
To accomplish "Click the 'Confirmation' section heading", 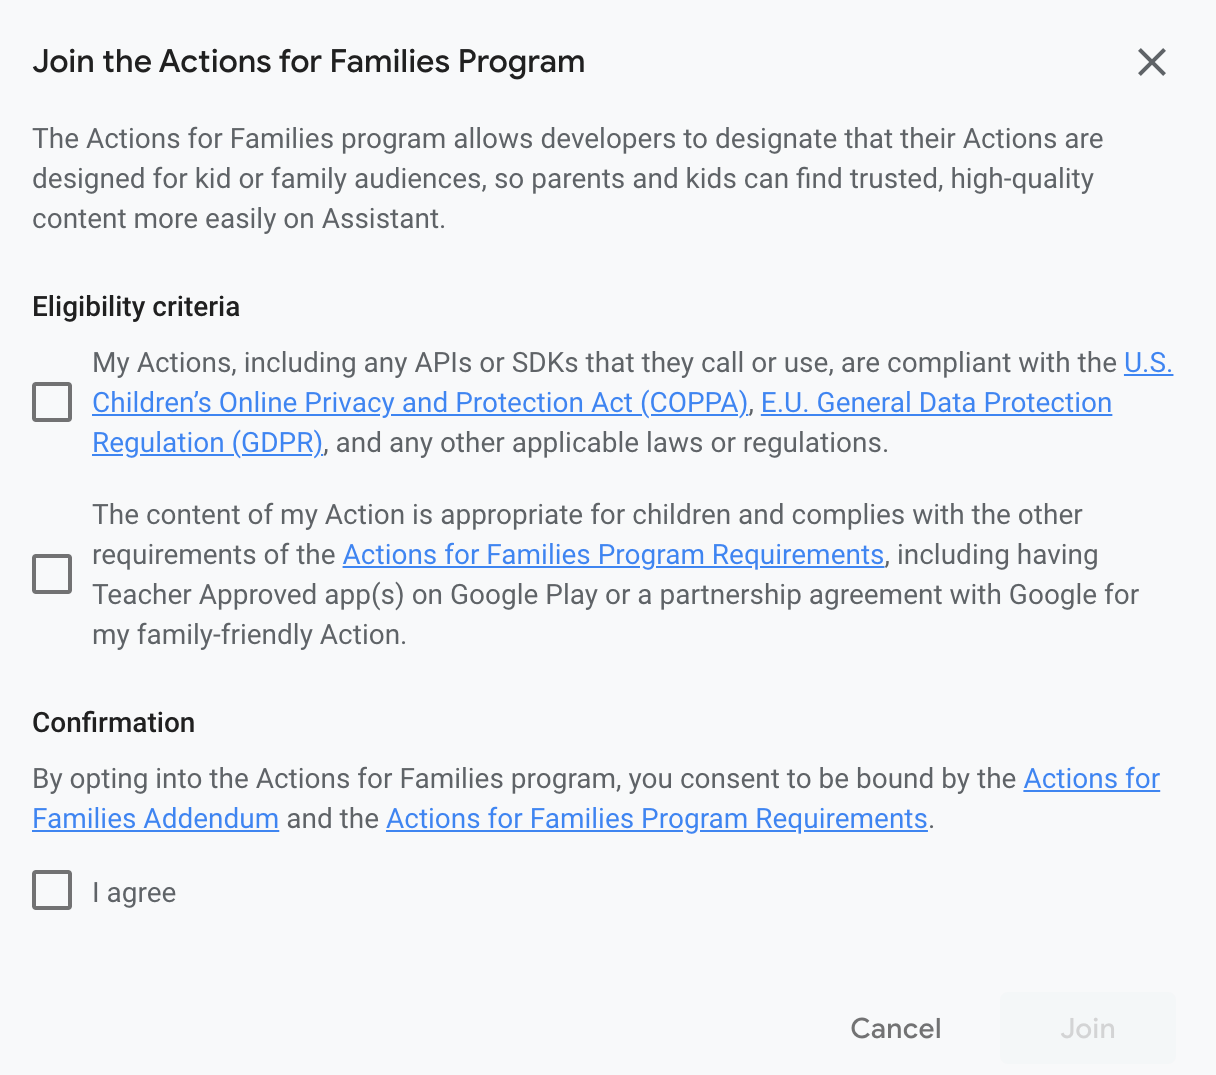I will click(114, 723).
